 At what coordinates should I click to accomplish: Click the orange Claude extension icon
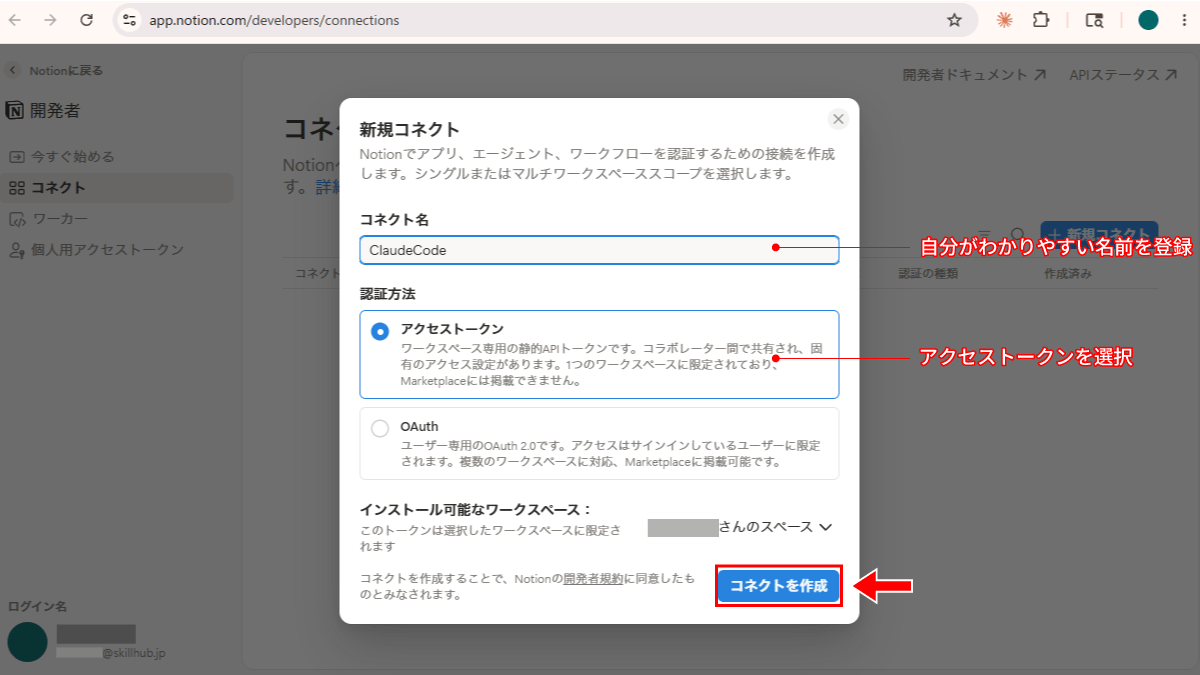point(1005,20)
